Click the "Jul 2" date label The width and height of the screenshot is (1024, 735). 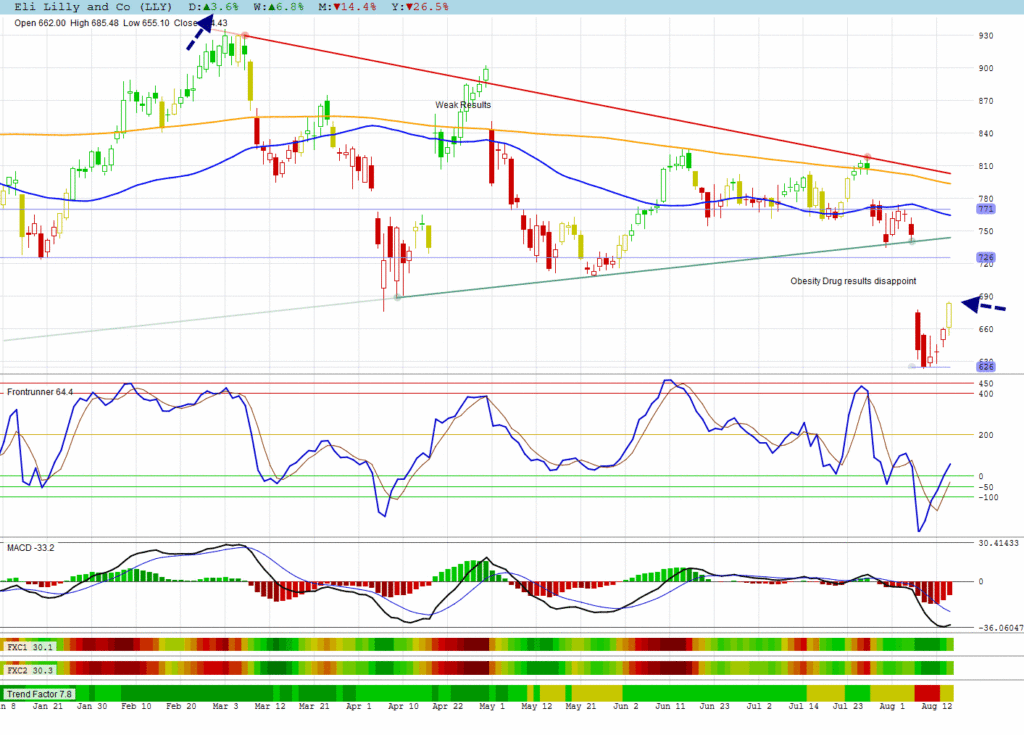coord(759,706)
